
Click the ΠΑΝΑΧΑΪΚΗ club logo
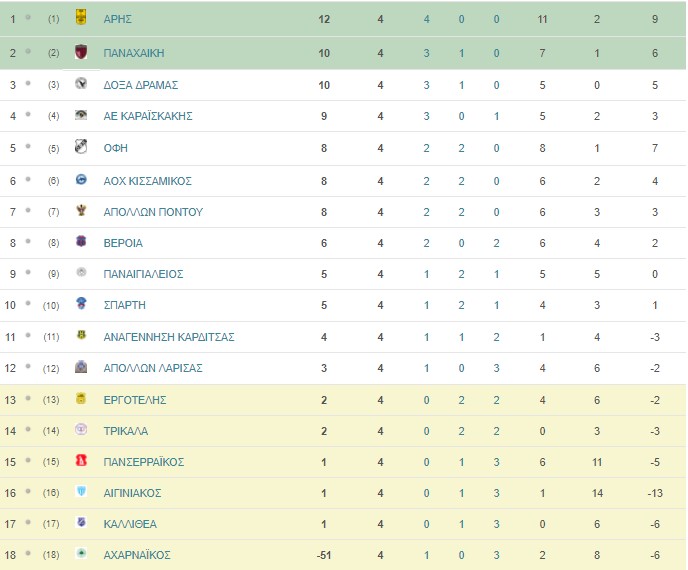81,52
